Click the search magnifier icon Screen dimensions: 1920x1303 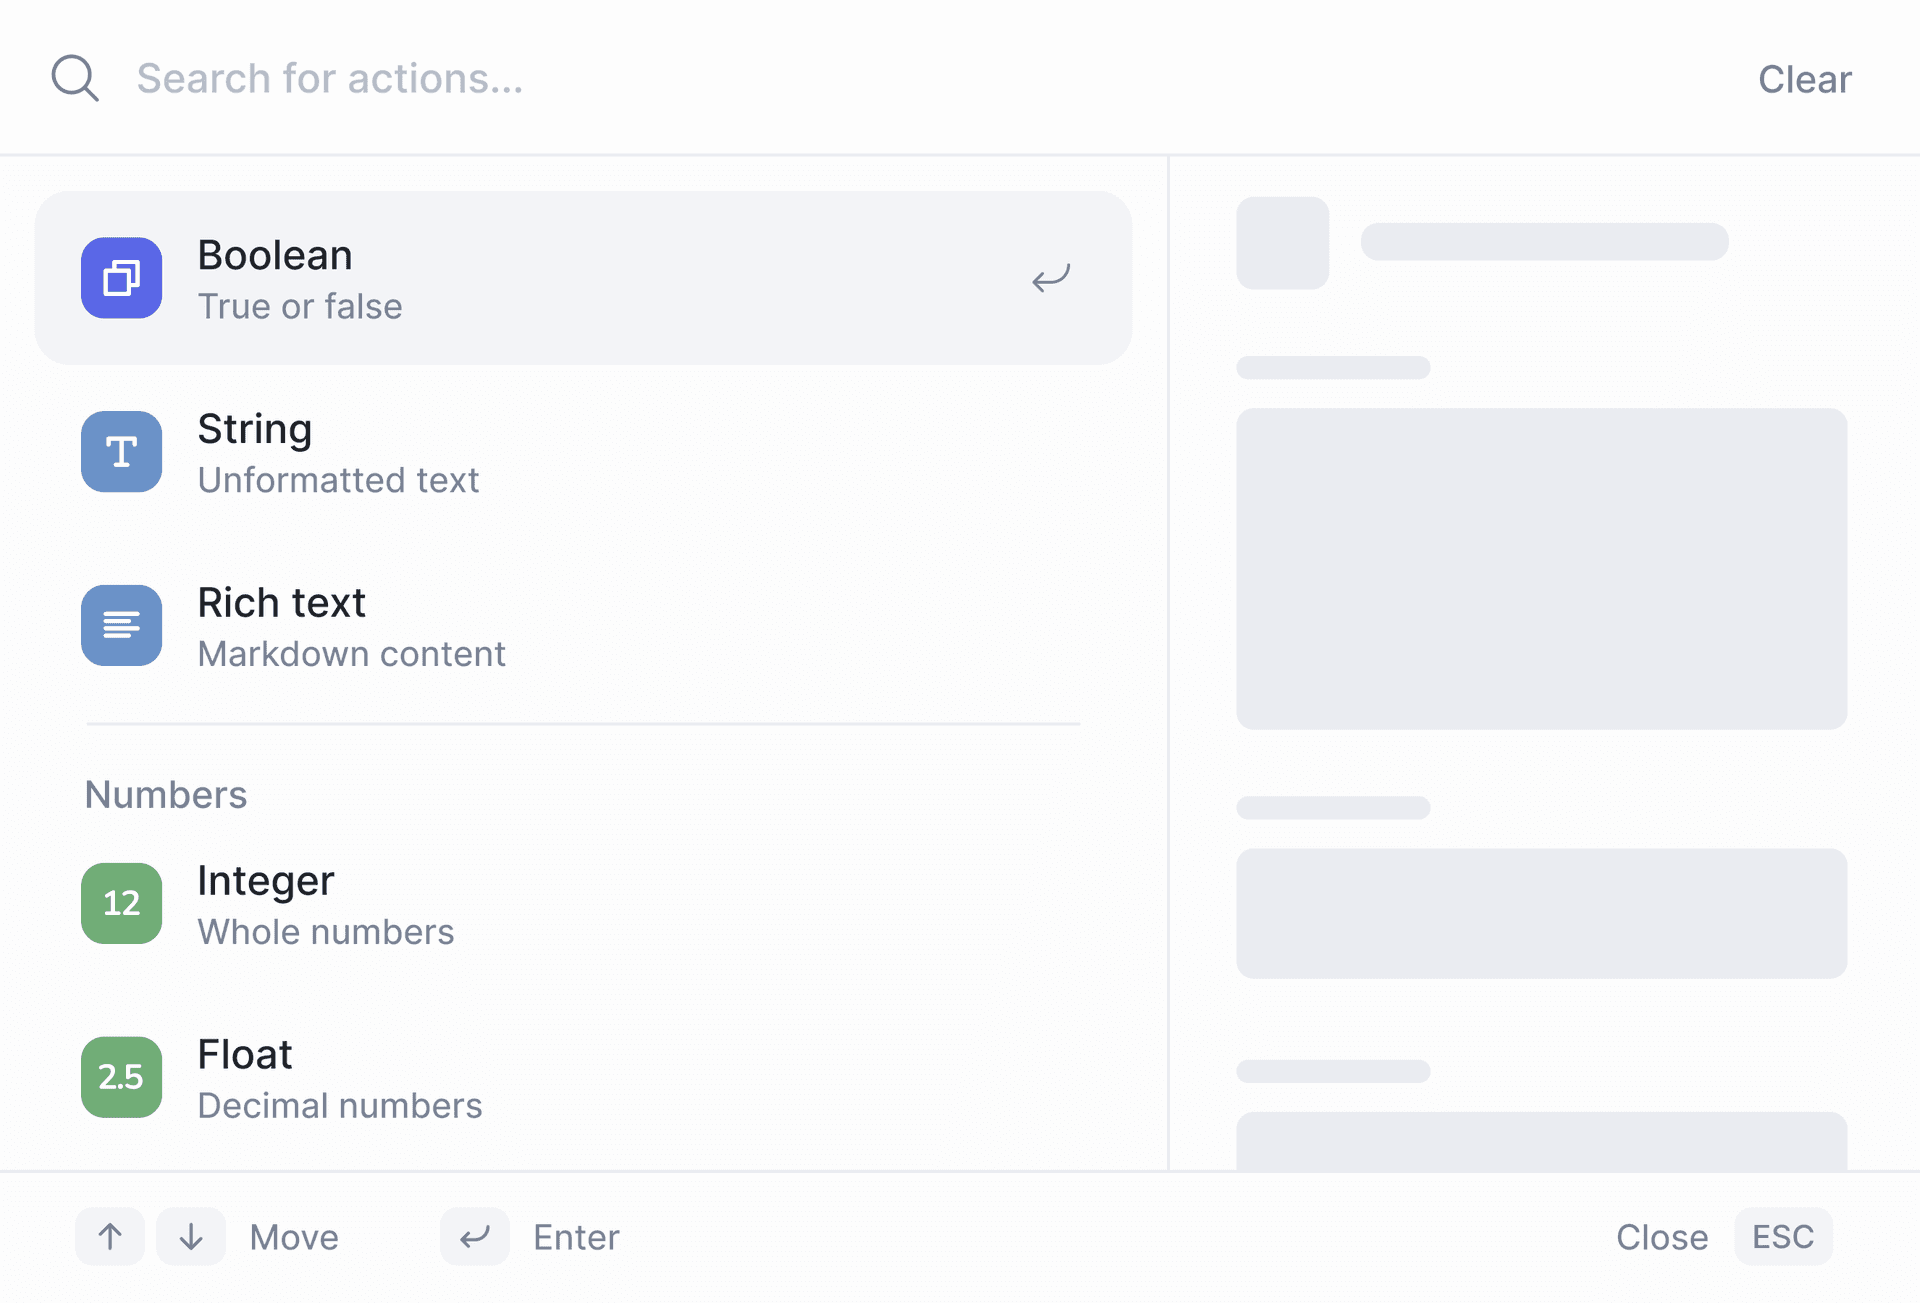75,78
